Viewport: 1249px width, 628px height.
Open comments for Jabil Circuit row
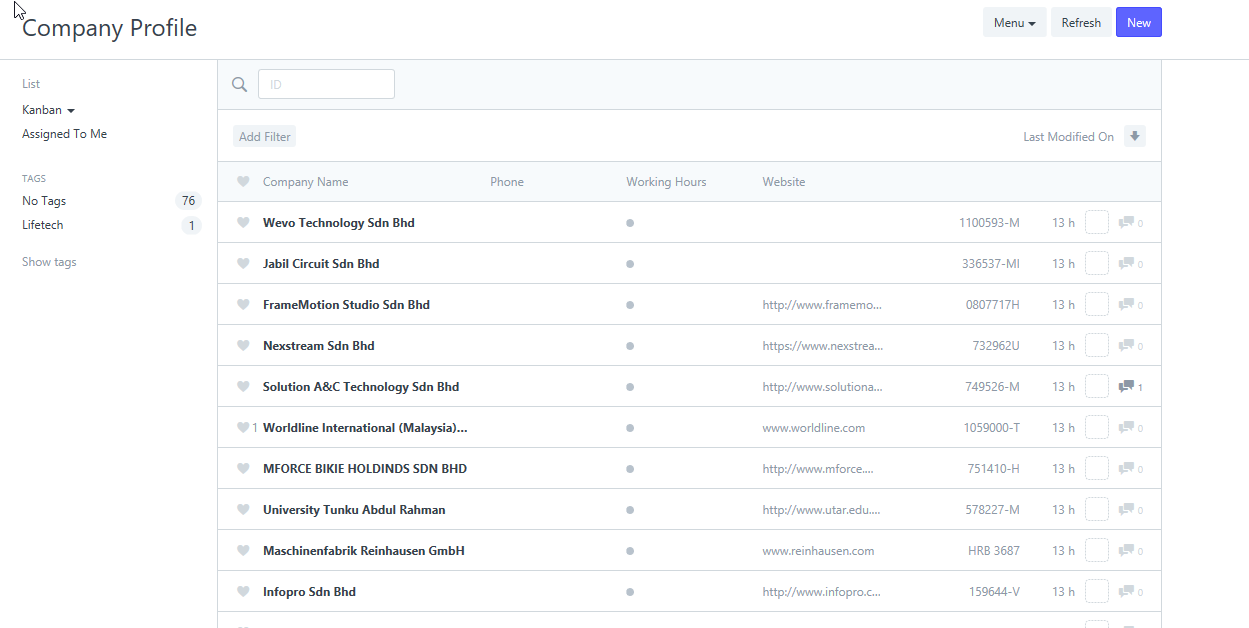1130,264
